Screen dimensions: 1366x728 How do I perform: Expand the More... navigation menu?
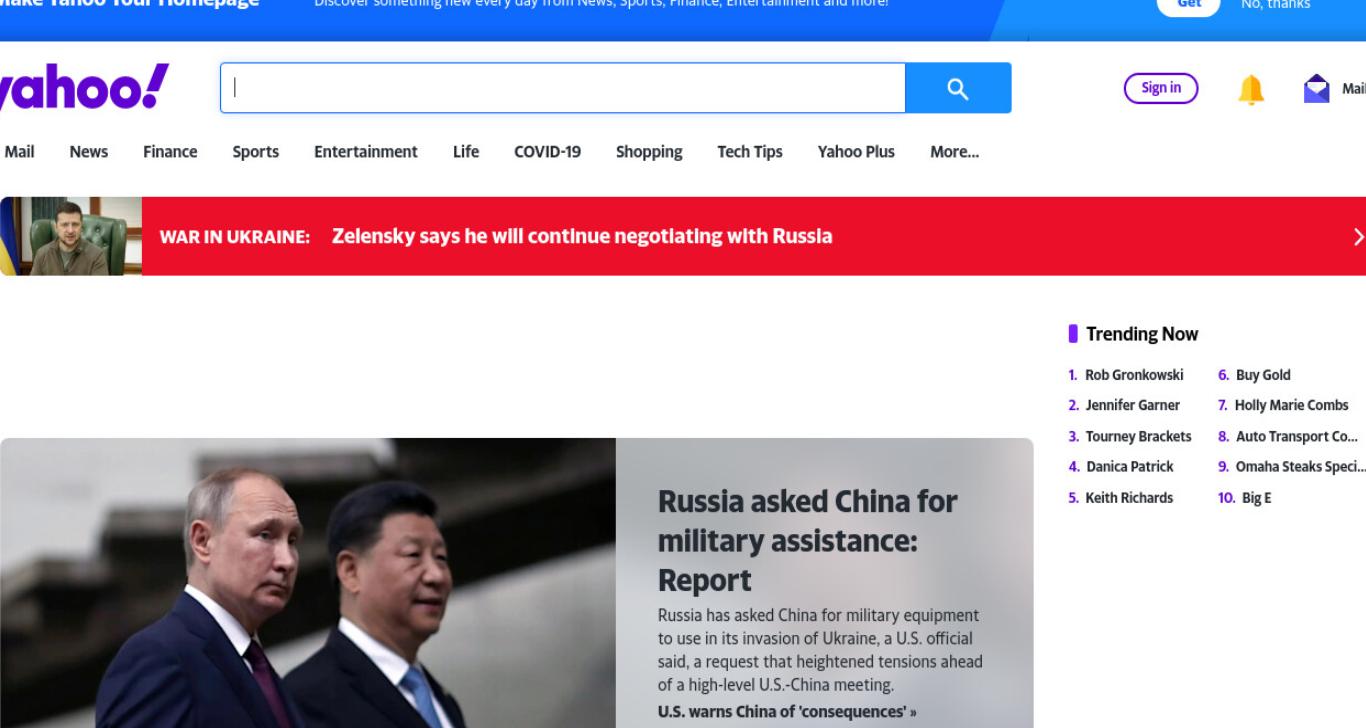[954, 152]
